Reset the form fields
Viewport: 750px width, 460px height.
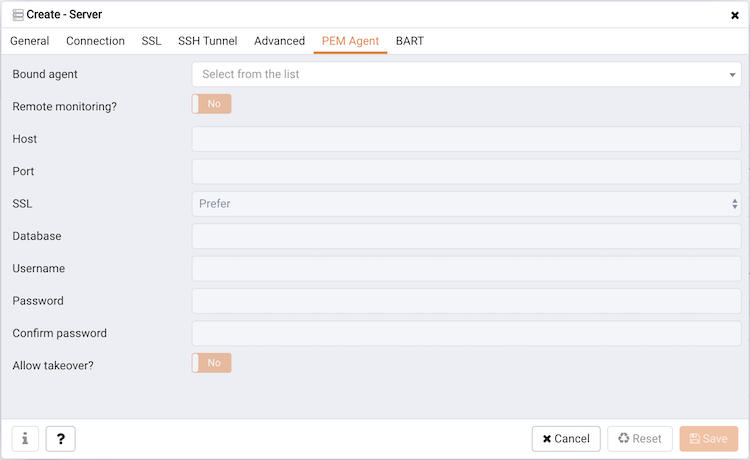tap(640, 438)
